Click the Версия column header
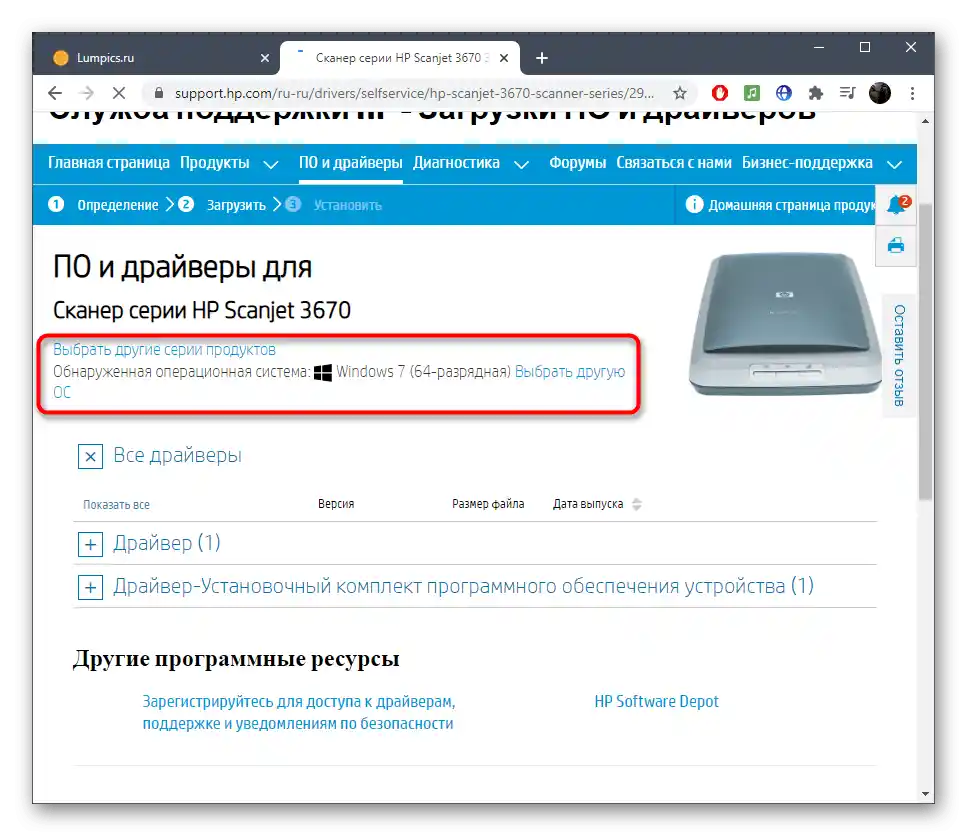 (336, 504)
